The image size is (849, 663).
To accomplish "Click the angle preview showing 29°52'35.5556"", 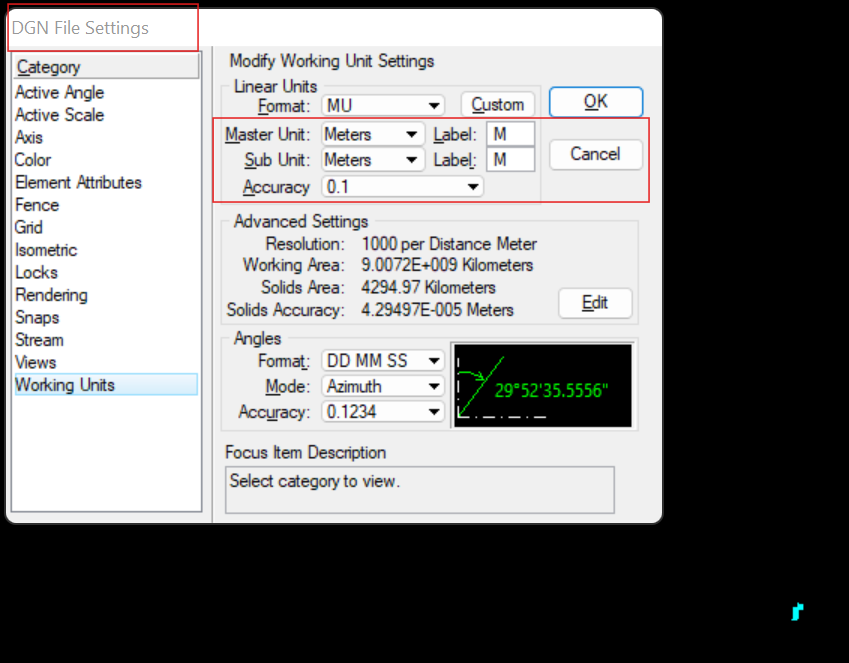I will pos(543,385).
